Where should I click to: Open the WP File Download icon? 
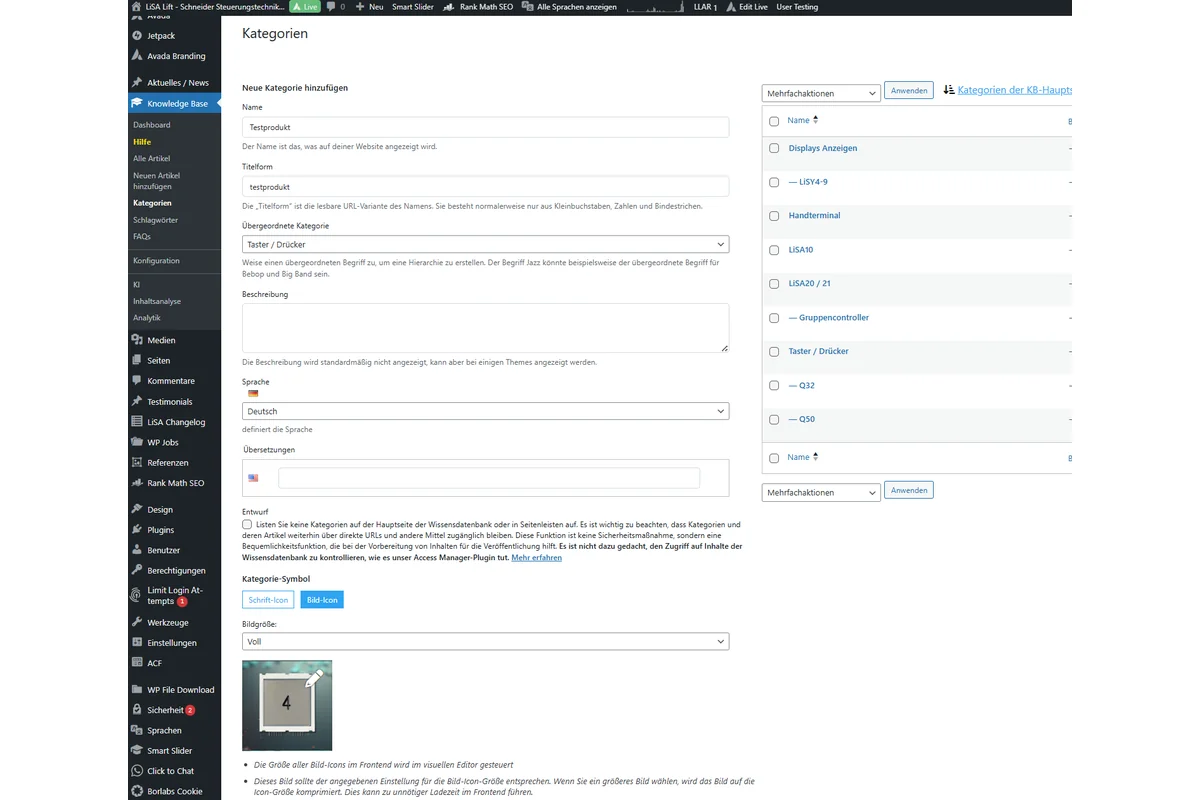139,689
